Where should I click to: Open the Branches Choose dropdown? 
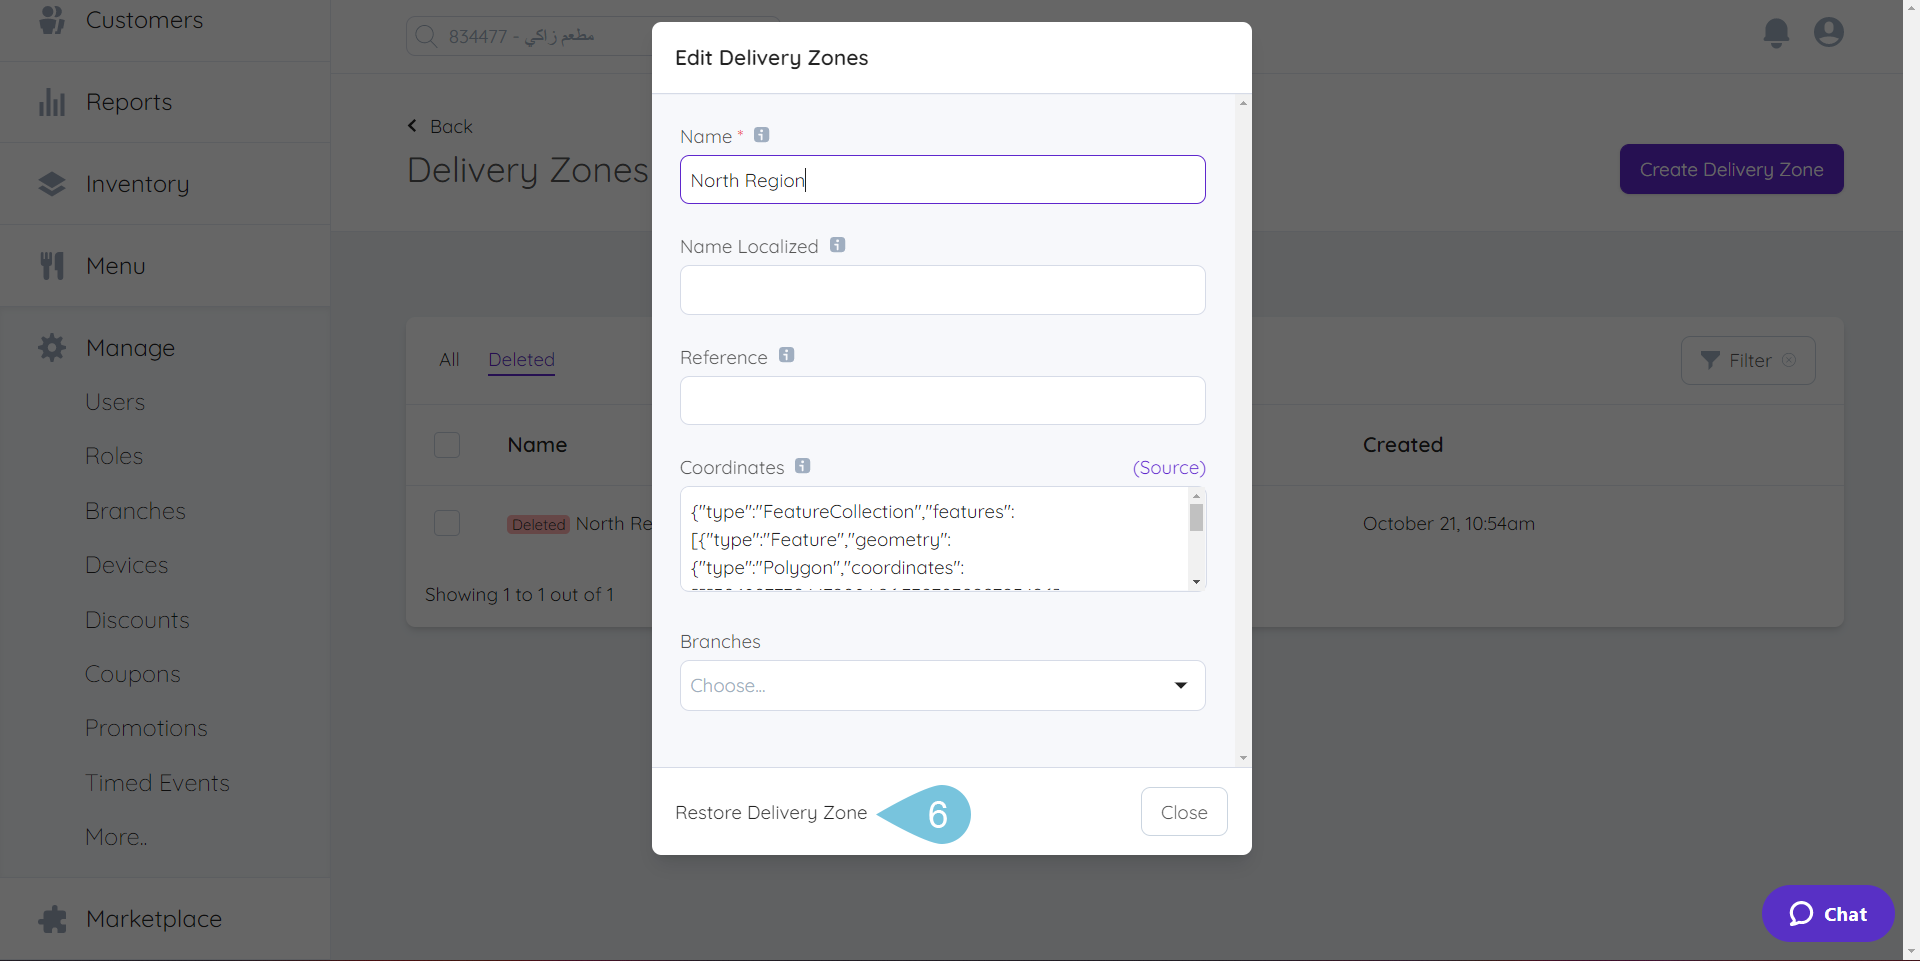[941, 685]
